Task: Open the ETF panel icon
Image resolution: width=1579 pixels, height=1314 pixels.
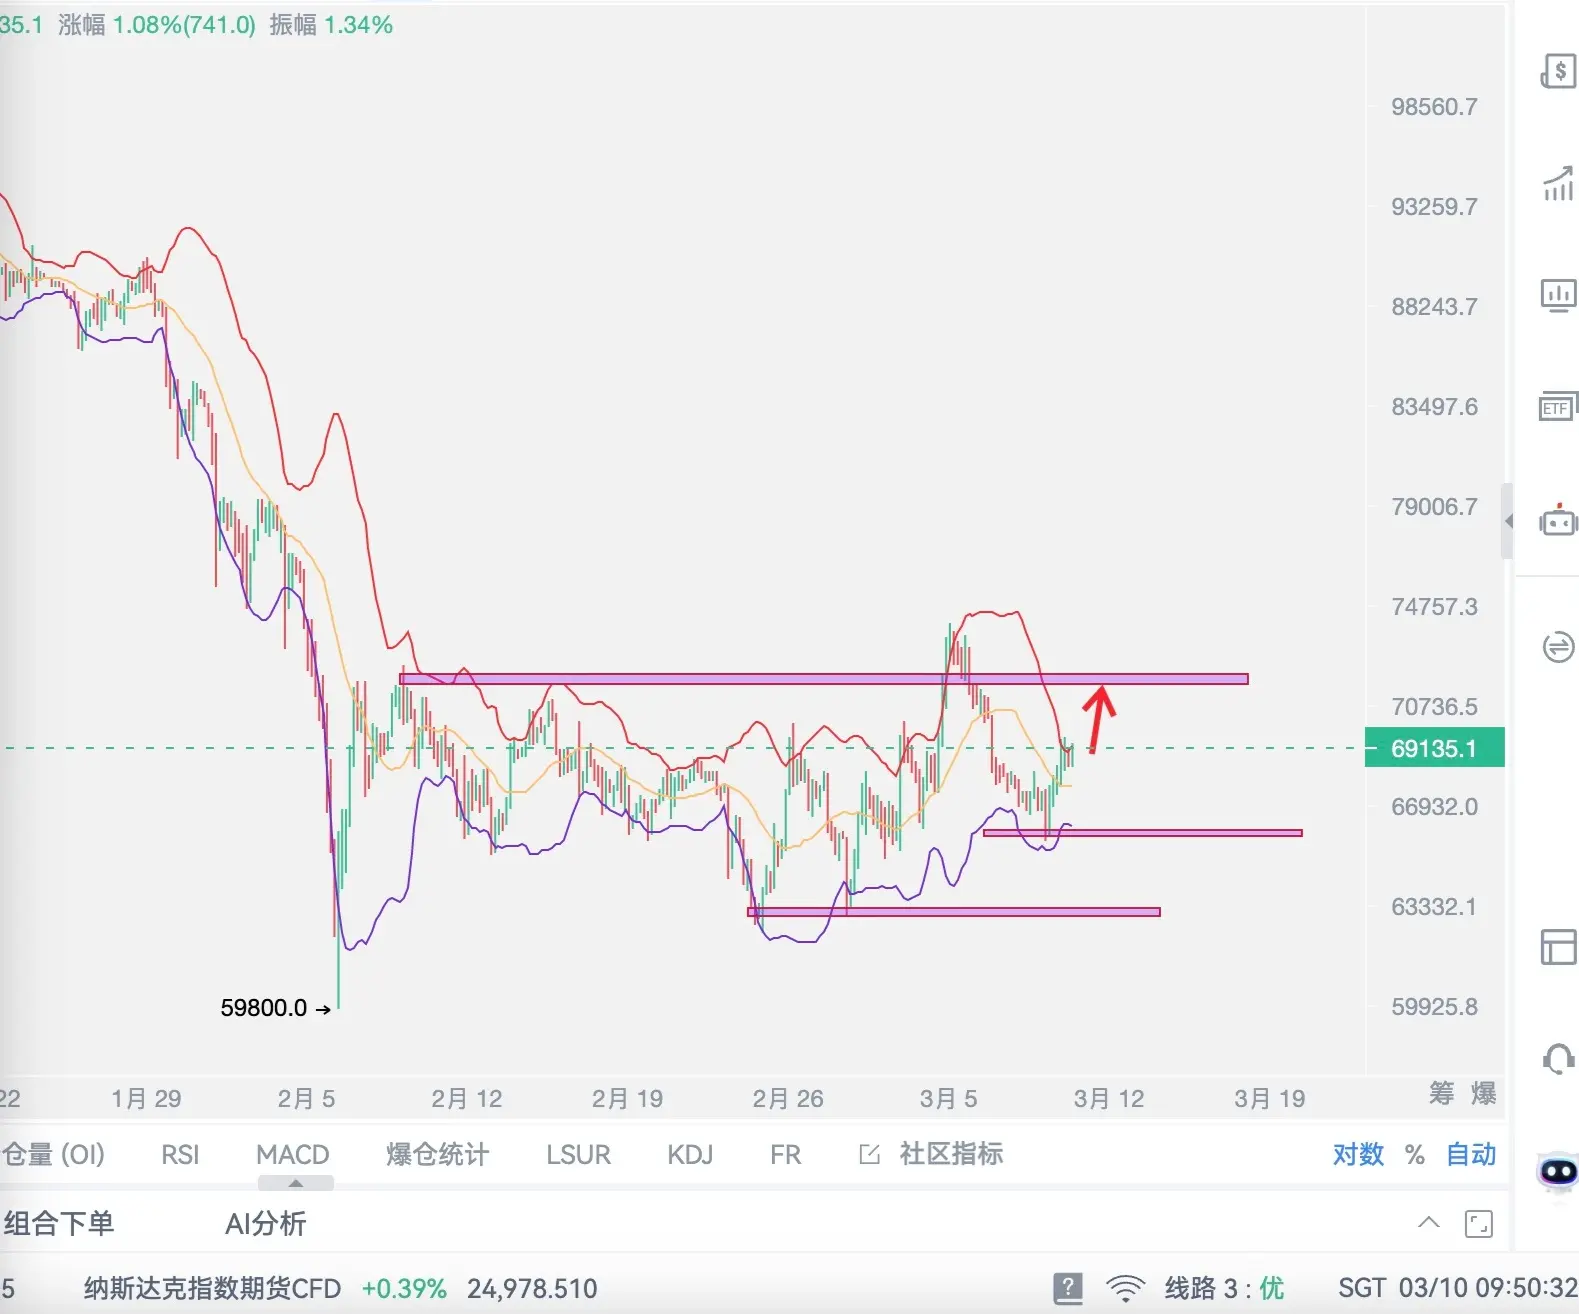Action: click(x=1558, y=407)
